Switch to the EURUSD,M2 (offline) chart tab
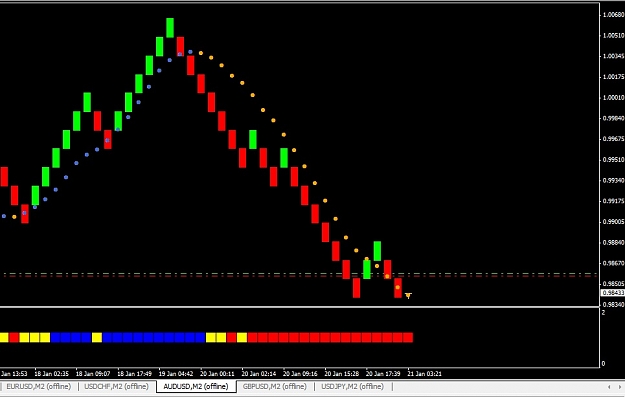Image resolution: width=625 pixels, height=398 pixels. point(39,386)
